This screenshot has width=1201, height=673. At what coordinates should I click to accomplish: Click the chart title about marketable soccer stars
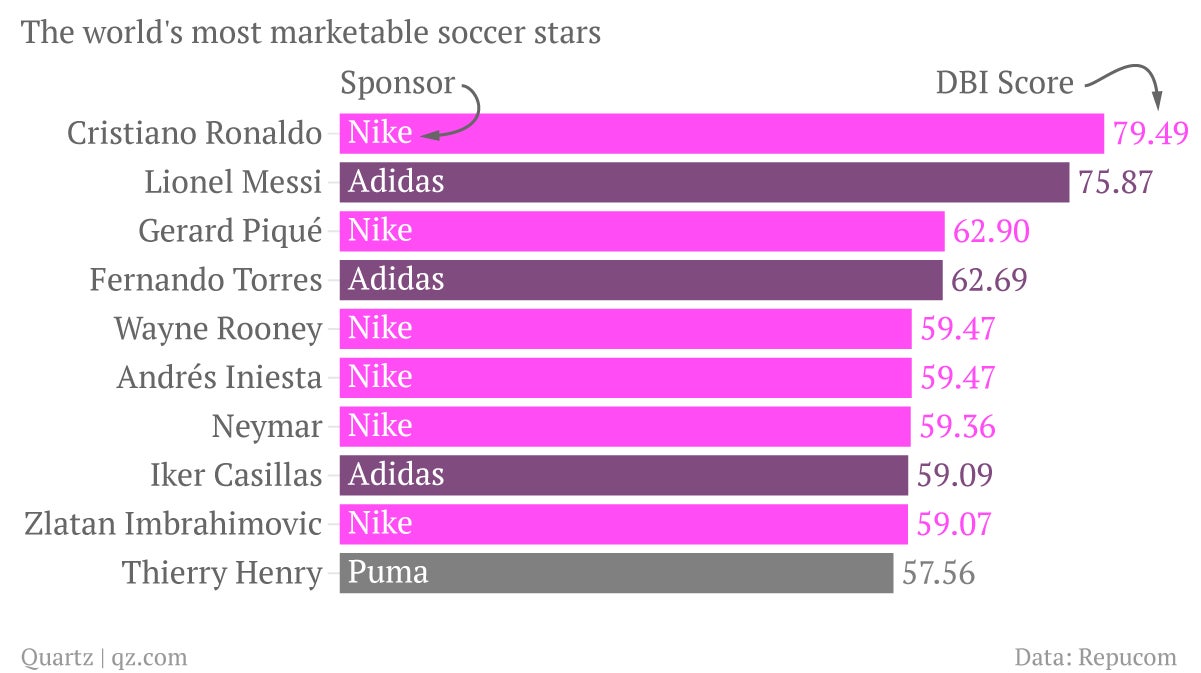pyautogui.click(x=311, y=33)
